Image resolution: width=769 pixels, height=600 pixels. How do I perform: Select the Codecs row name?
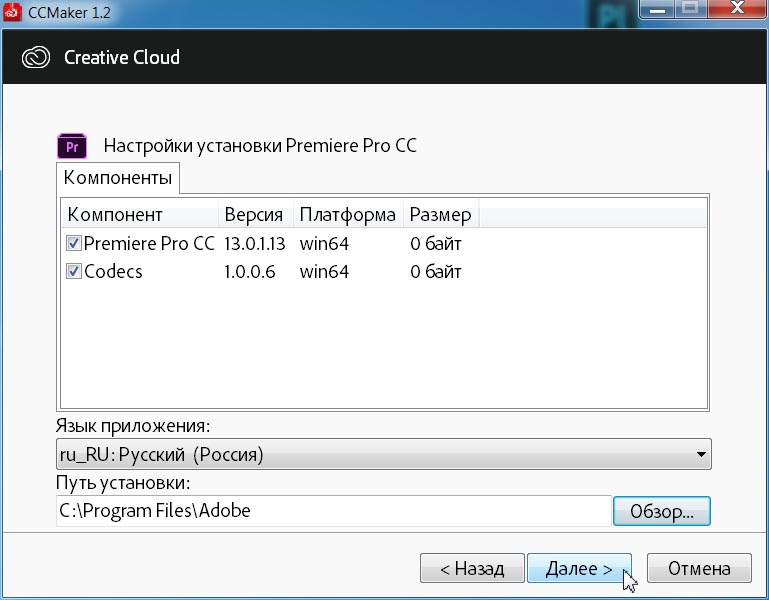pos(113,271)
